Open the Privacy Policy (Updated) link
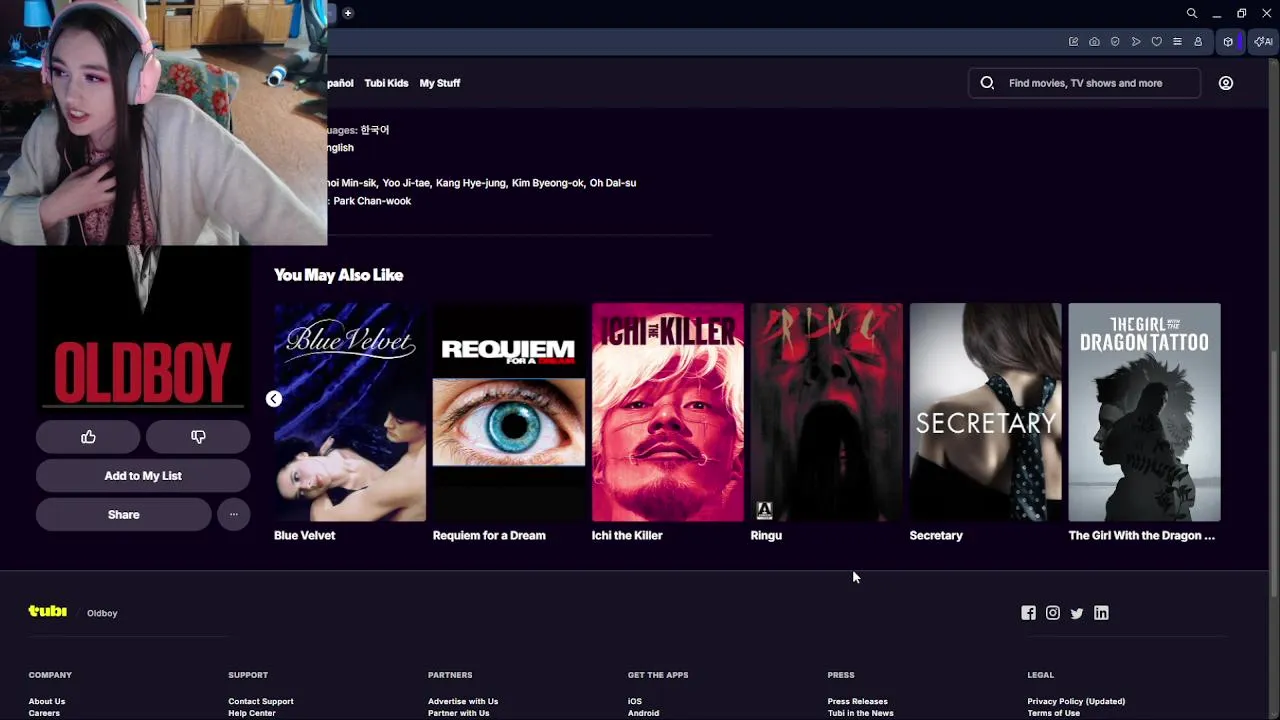 pos(1076,701)
